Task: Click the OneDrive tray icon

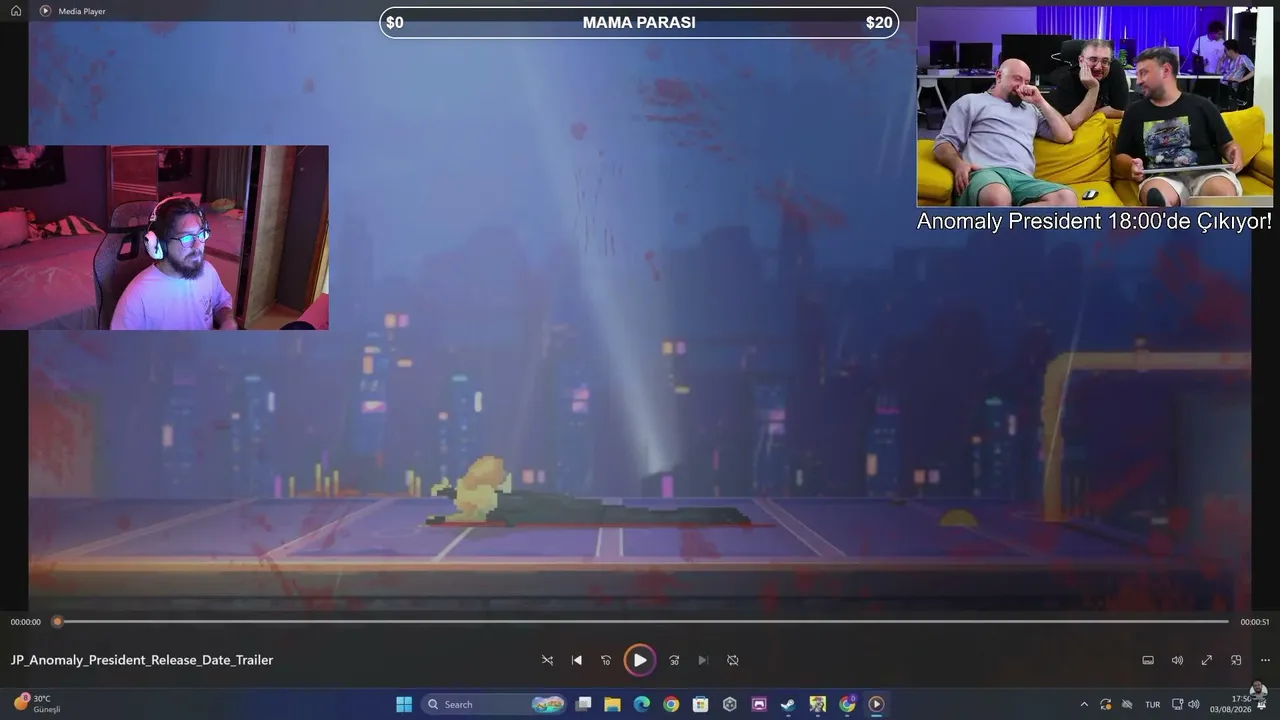Action: point(1128,704)
